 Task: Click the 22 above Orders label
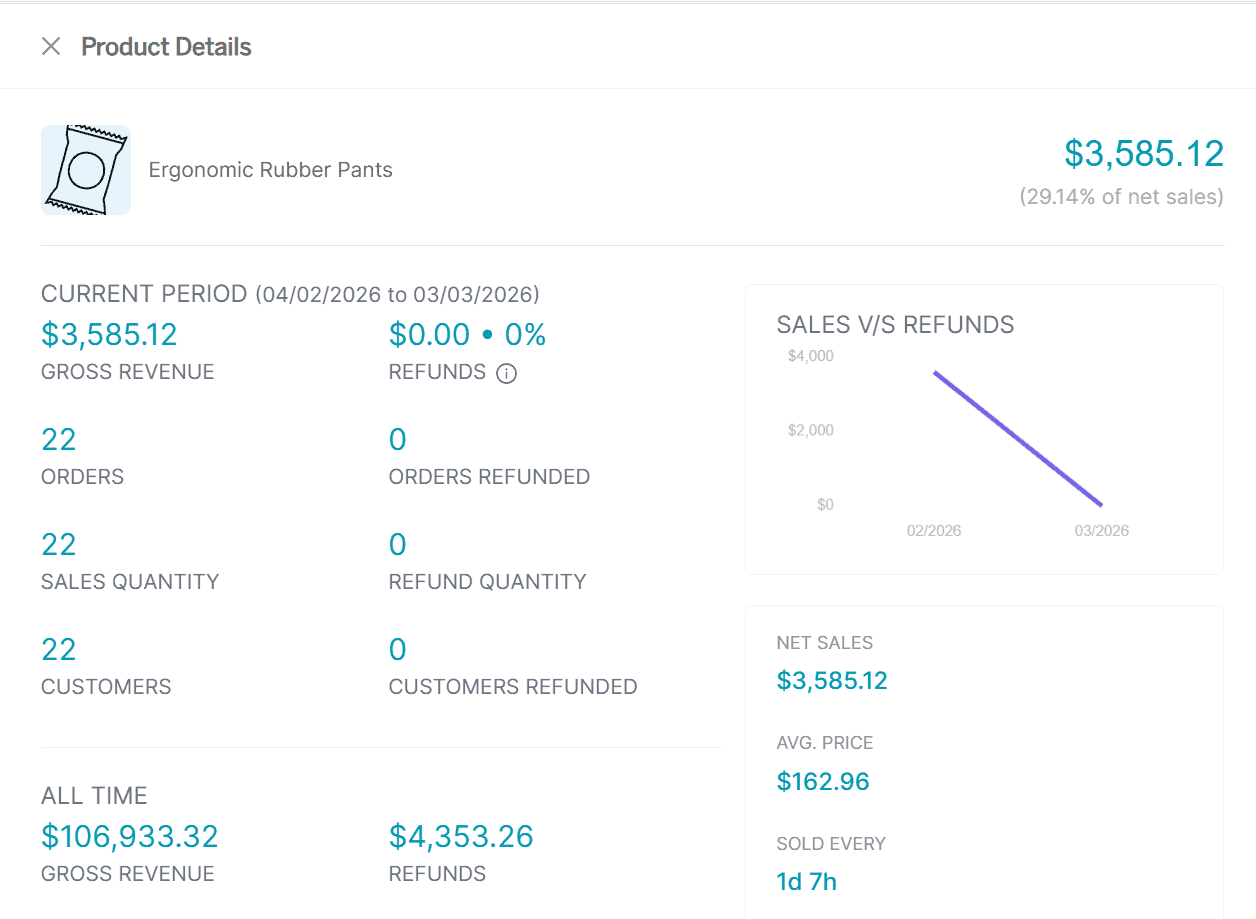(59, 440)
